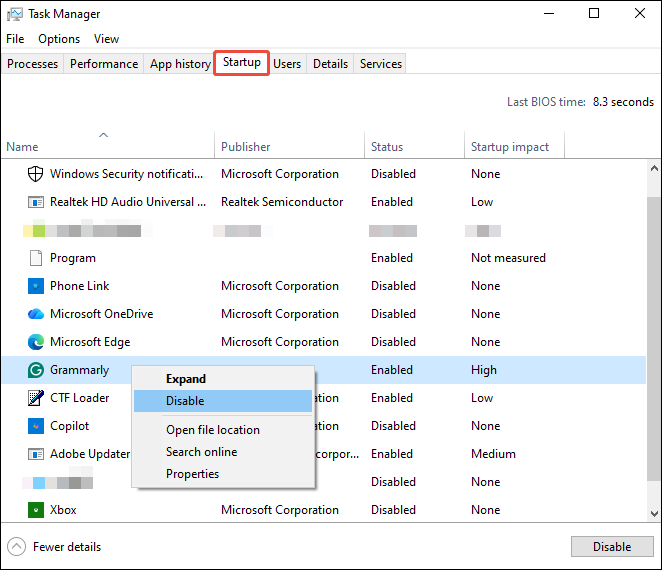Switch to the Users tab

coord(287,64)
